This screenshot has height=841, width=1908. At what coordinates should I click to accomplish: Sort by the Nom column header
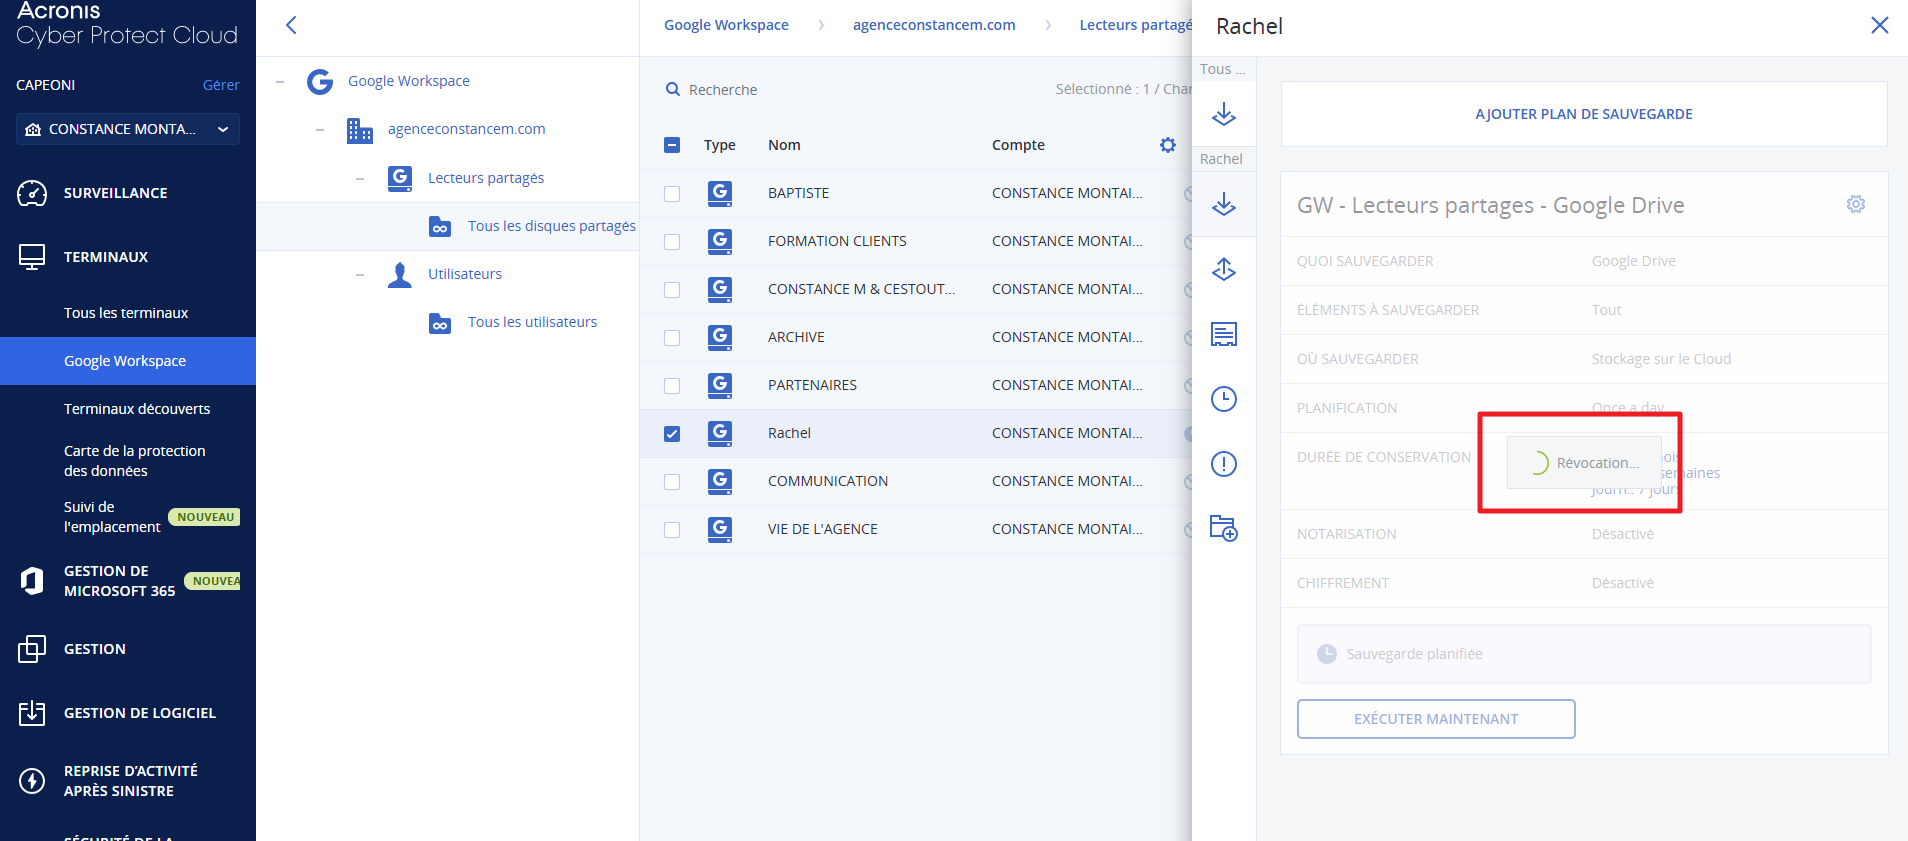coord(784,145)
